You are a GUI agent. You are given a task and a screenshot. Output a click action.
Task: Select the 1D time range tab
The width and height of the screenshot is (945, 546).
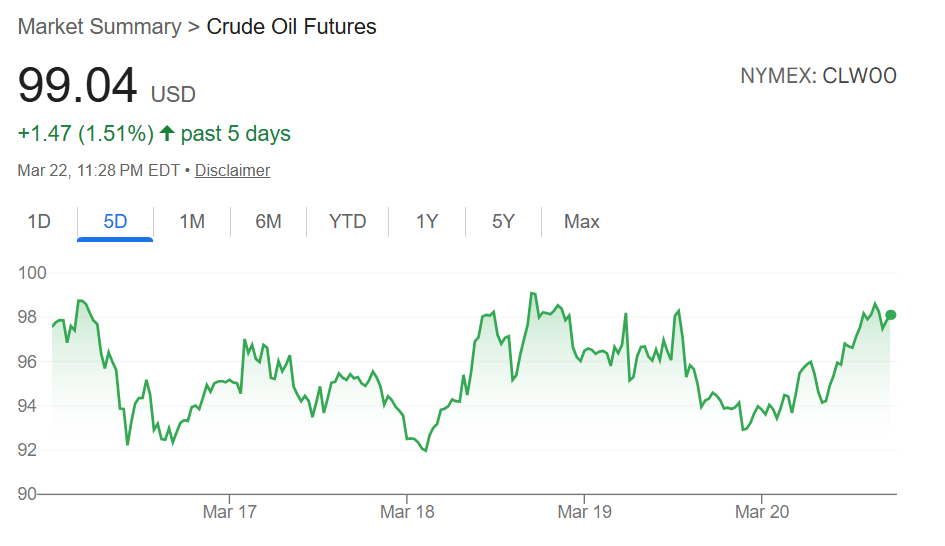[x=39, y=222]
